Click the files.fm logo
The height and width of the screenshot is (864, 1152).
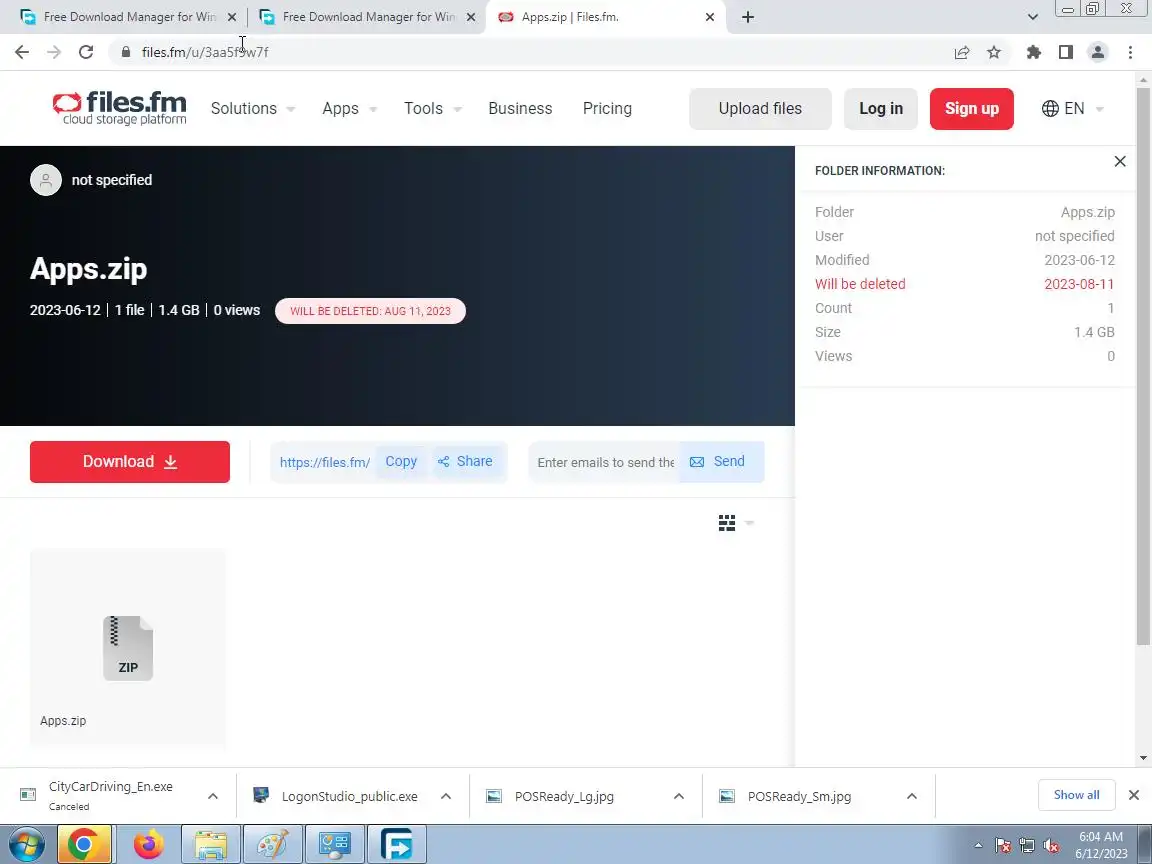[119, 108]
